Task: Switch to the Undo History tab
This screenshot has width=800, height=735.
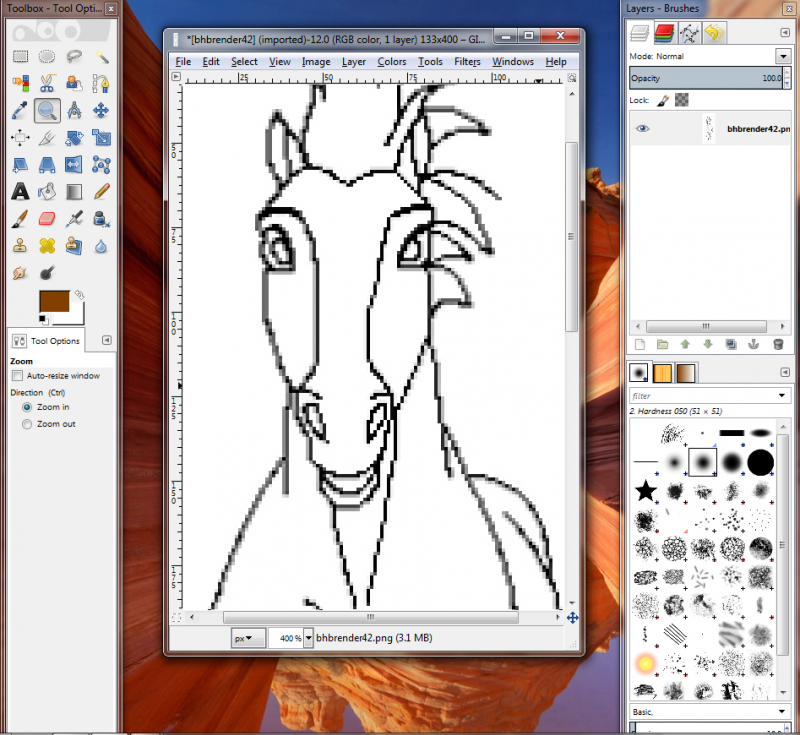Action: (714, 33)
